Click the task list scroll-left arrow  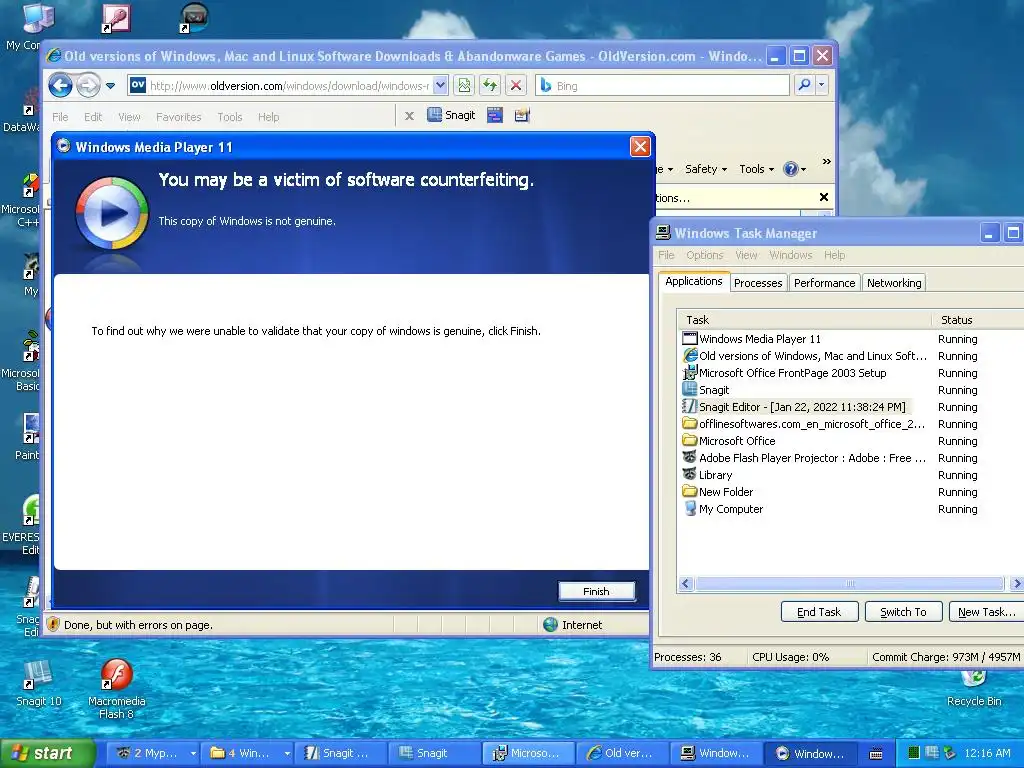(686, 583)
